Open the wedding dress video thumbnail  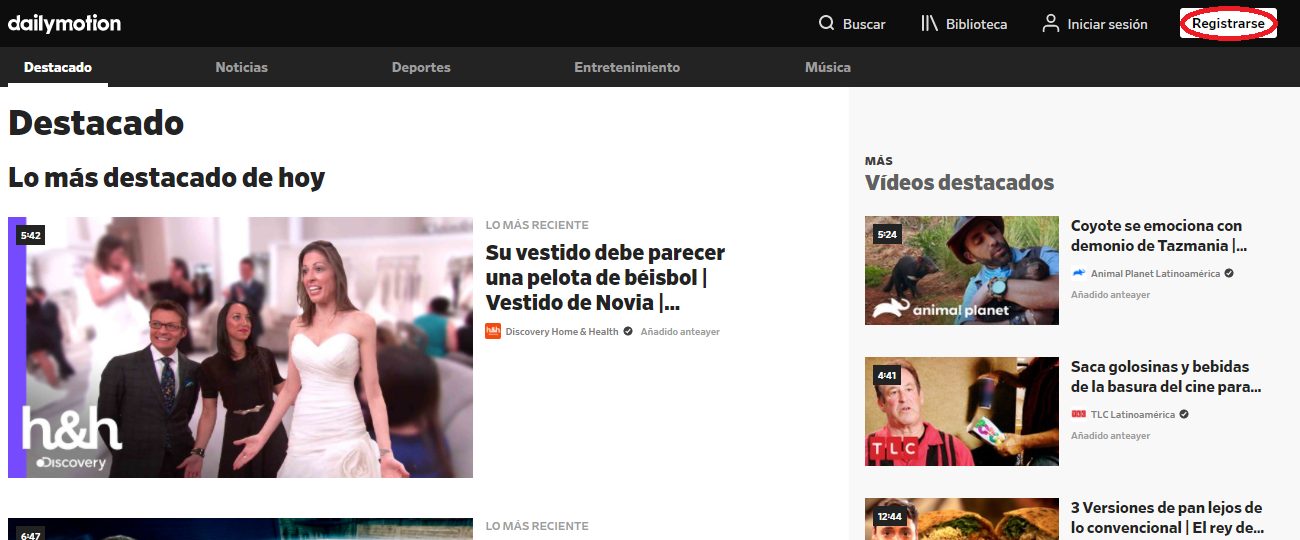coord(240,347)
